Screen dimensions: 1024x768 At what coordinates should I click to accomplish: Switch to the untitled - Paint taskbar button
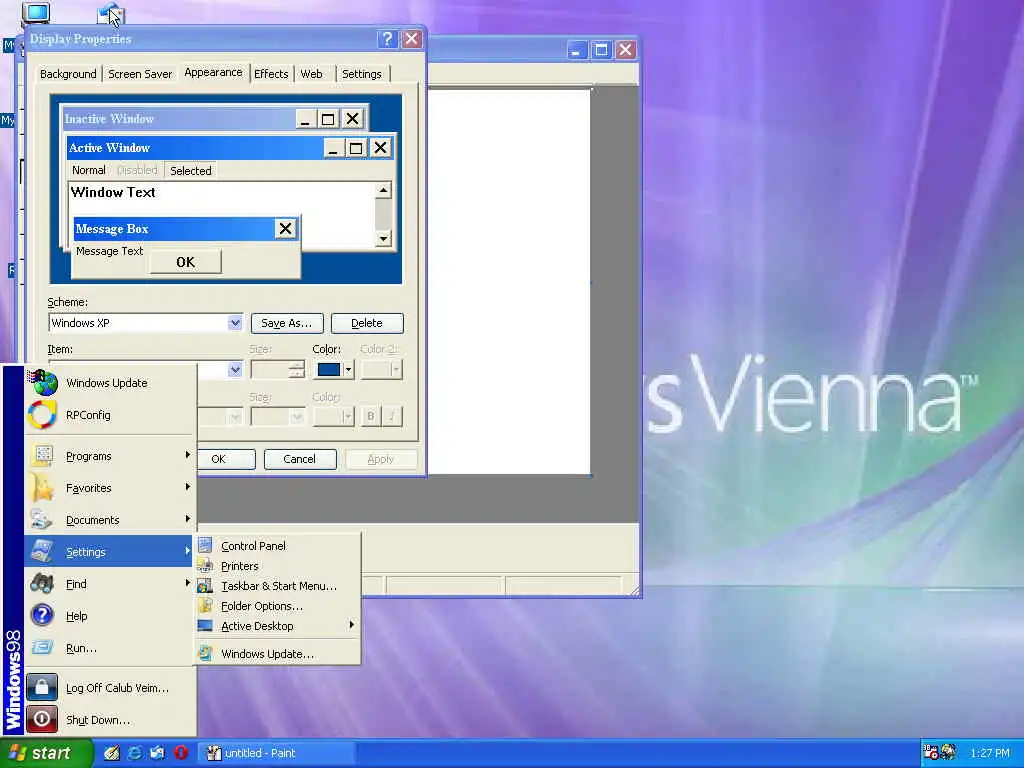(x=276, y=753)
